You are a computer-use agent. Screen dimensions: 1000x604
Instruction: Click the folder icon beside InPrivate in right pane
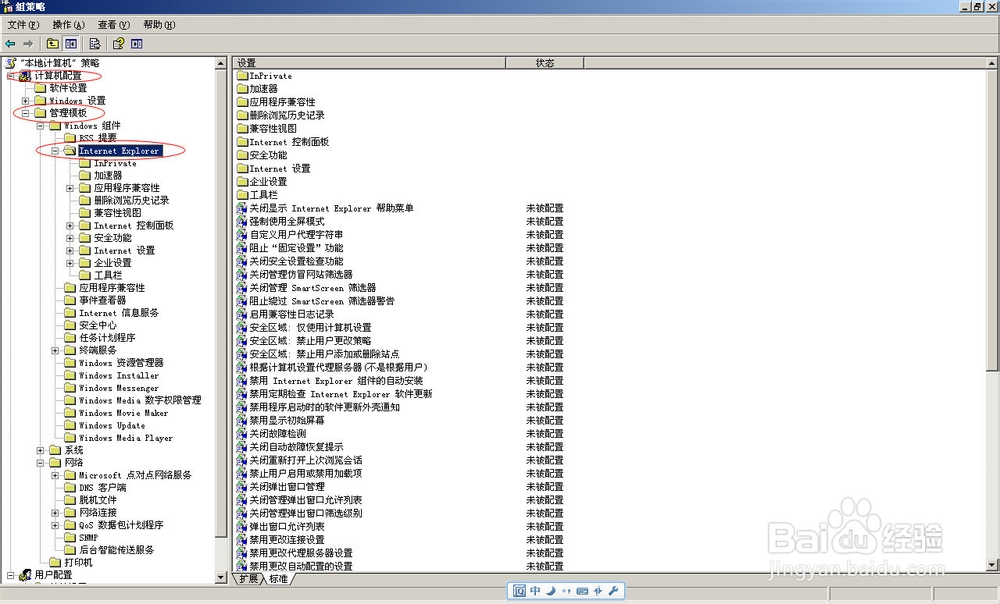(242, 75)
